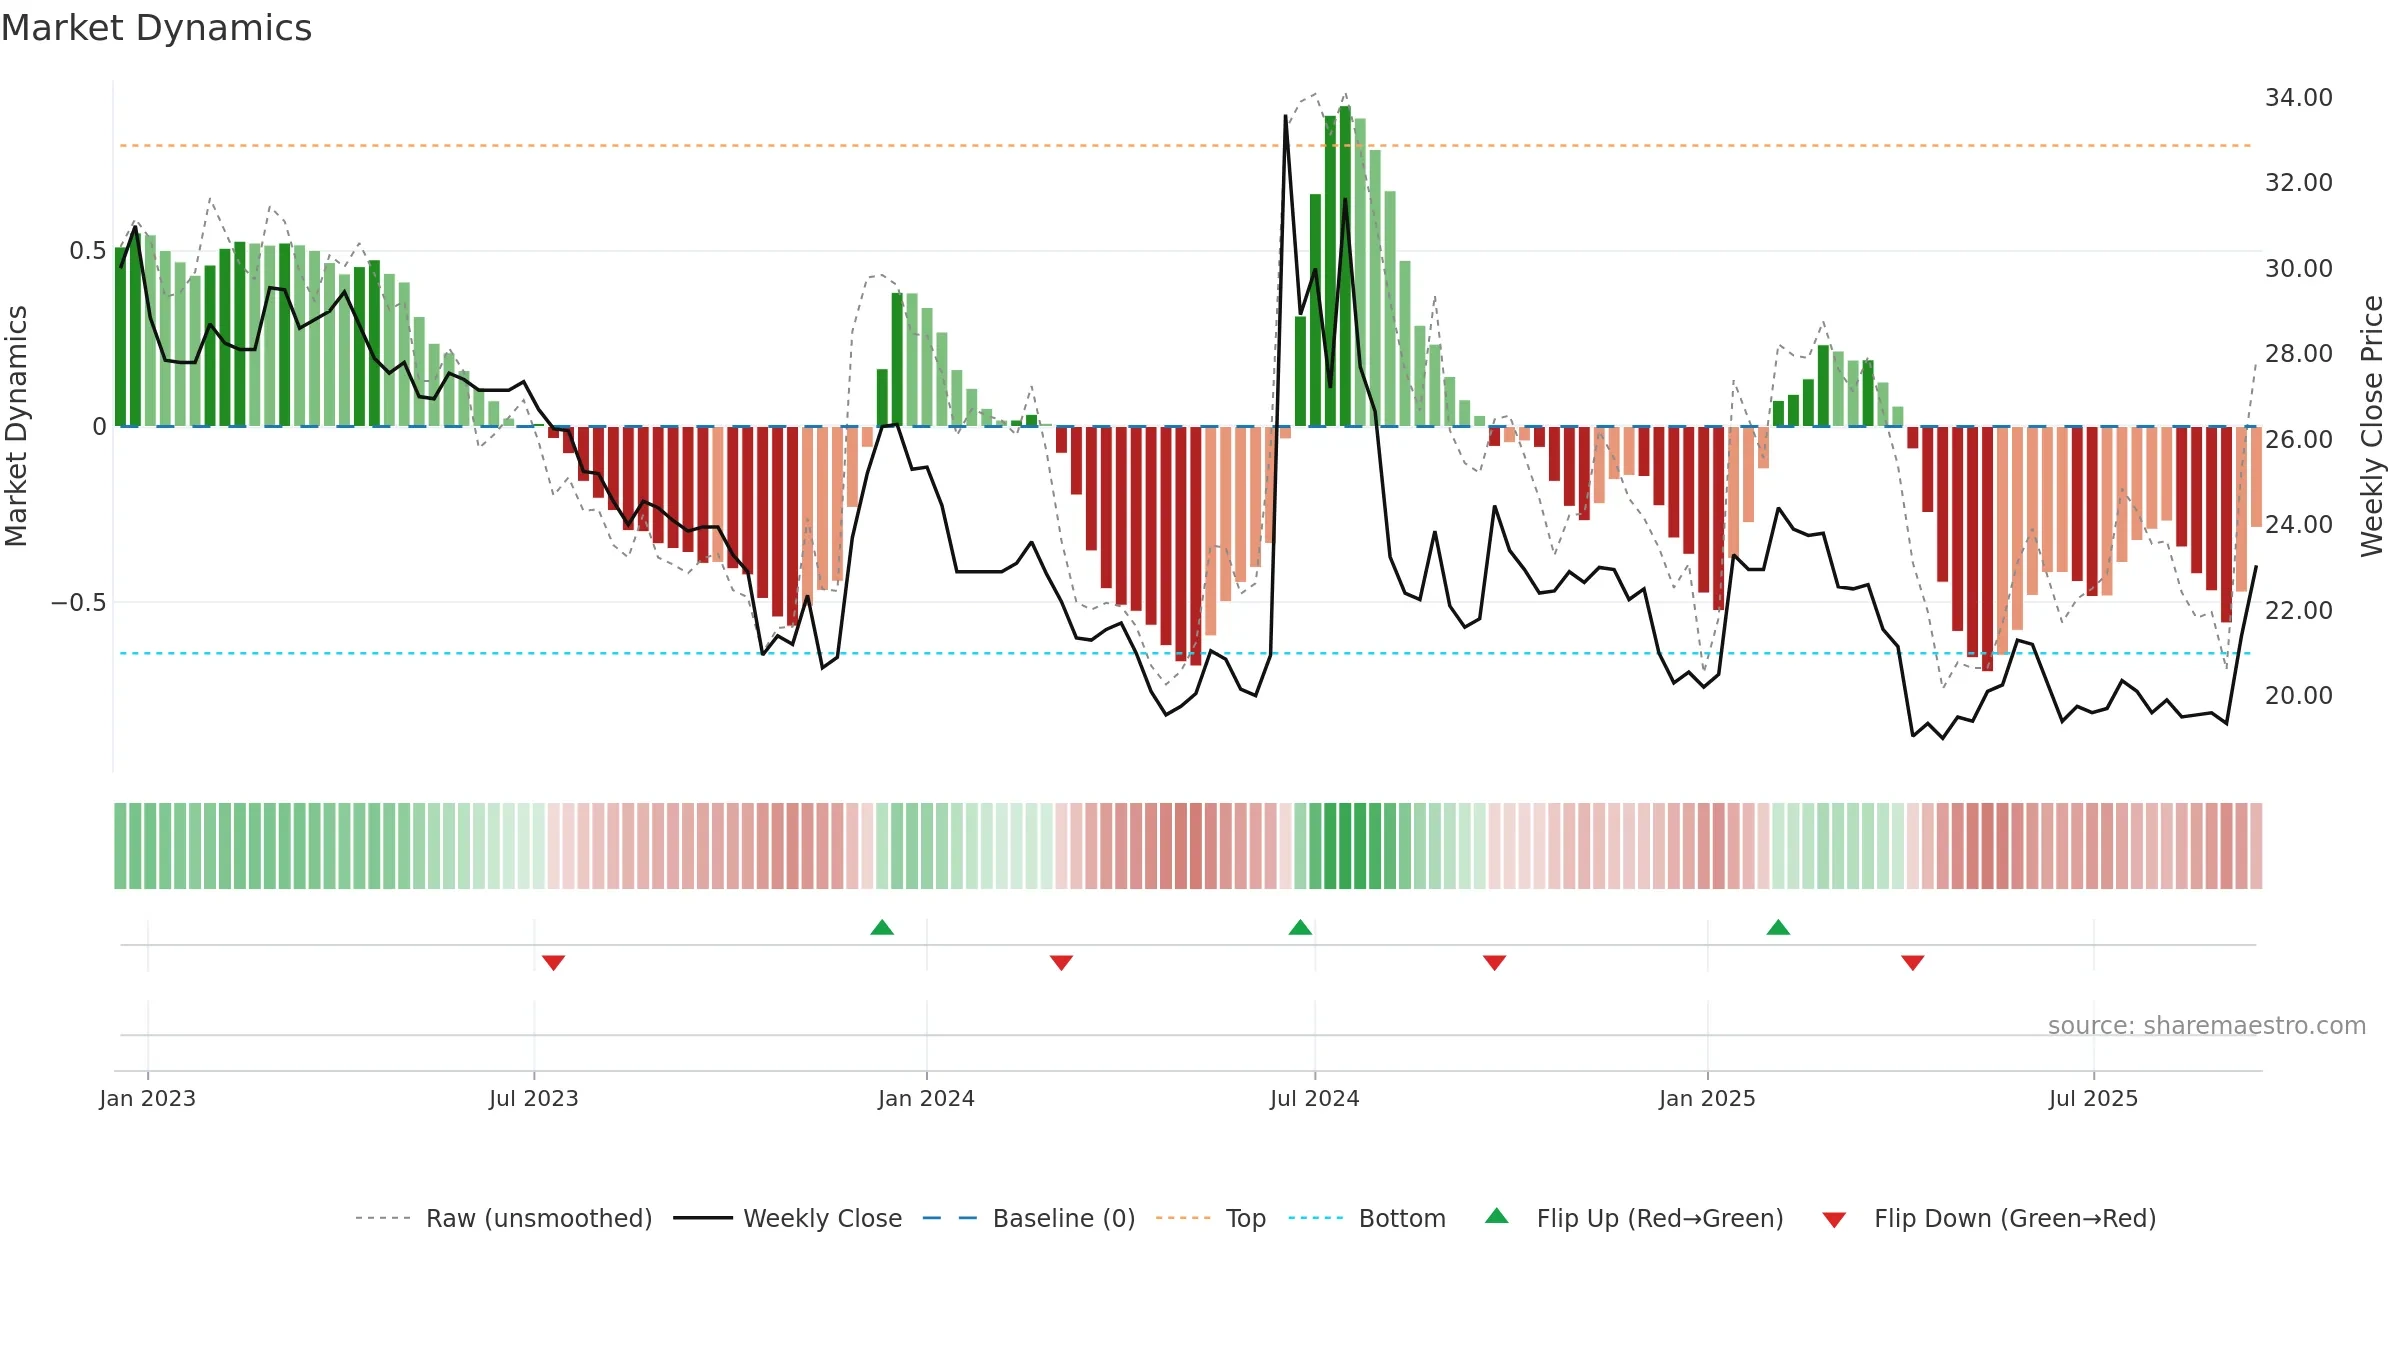The image size is (2400, 1350).
Task: Click the 0.5 left axis value
Action: tap(88, 251)
